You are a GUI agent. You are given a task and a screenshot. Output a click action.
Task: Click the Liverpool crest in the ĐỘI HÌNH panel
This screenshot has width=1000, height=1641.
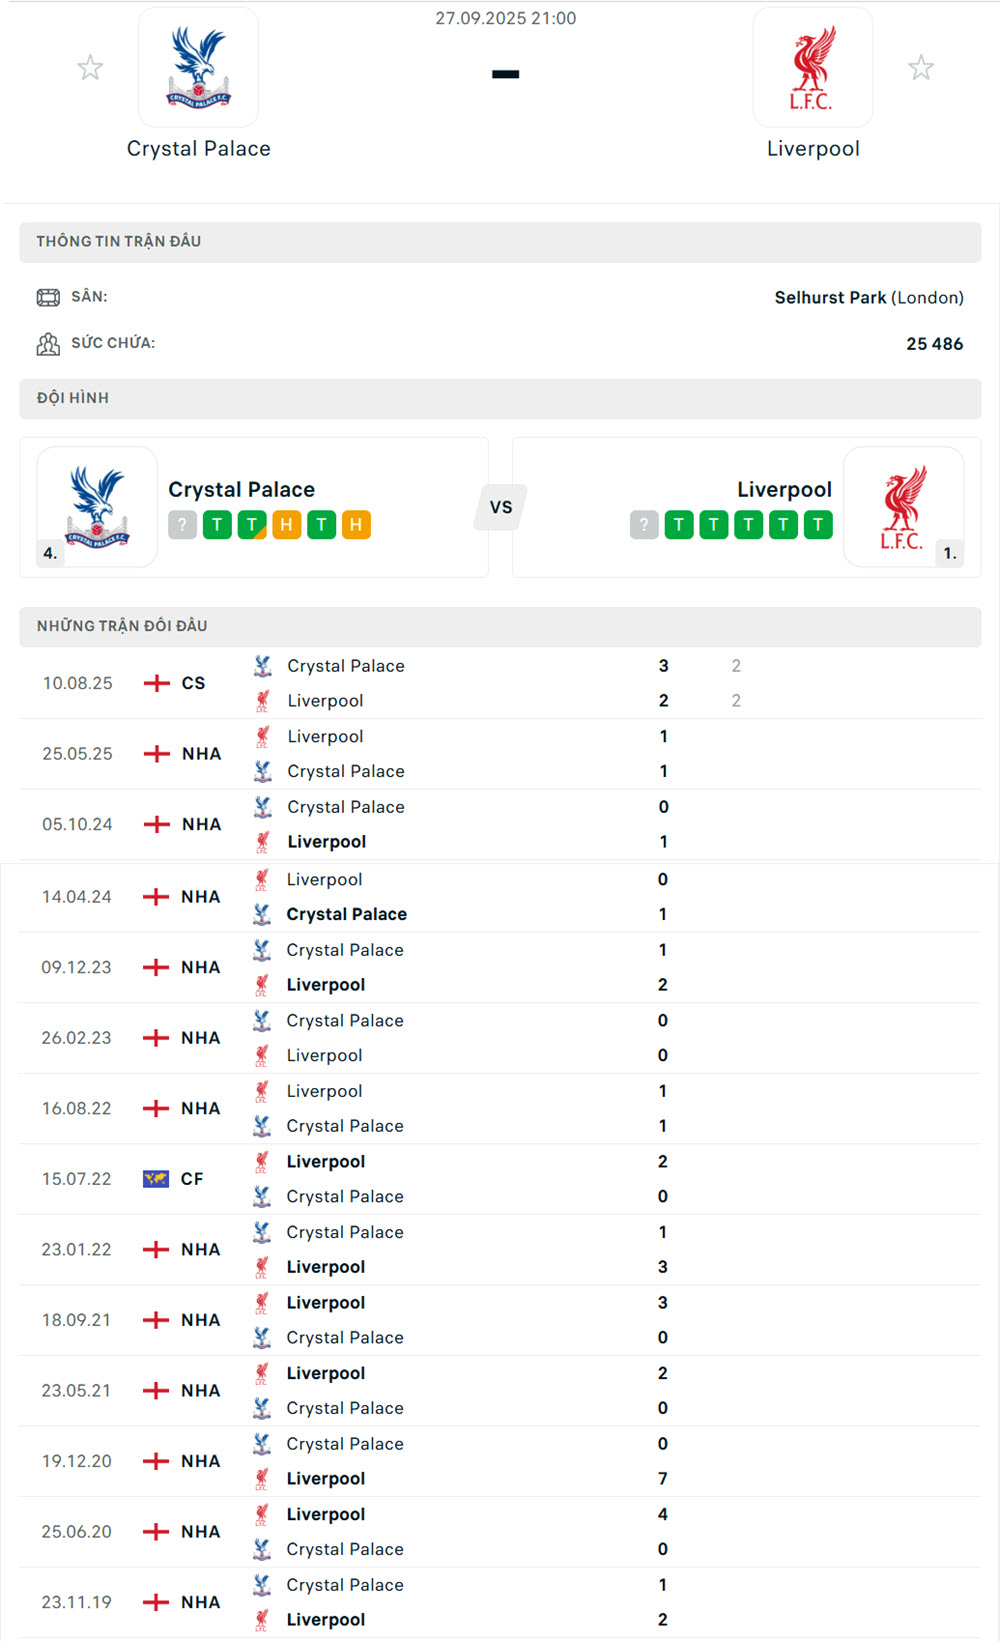[906, 506]
